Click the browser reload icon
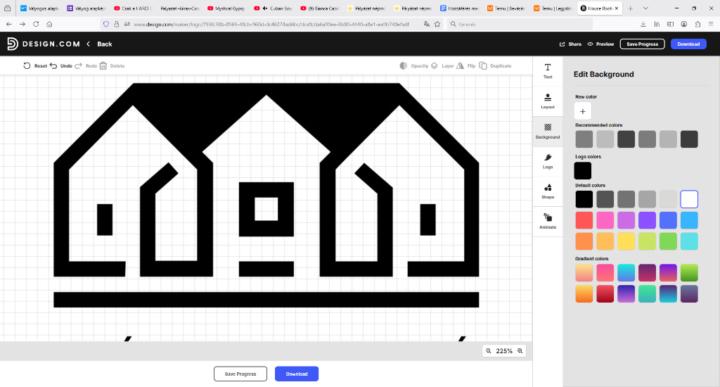The height and width of the screenshot is (387, 720). coord(36,24)
